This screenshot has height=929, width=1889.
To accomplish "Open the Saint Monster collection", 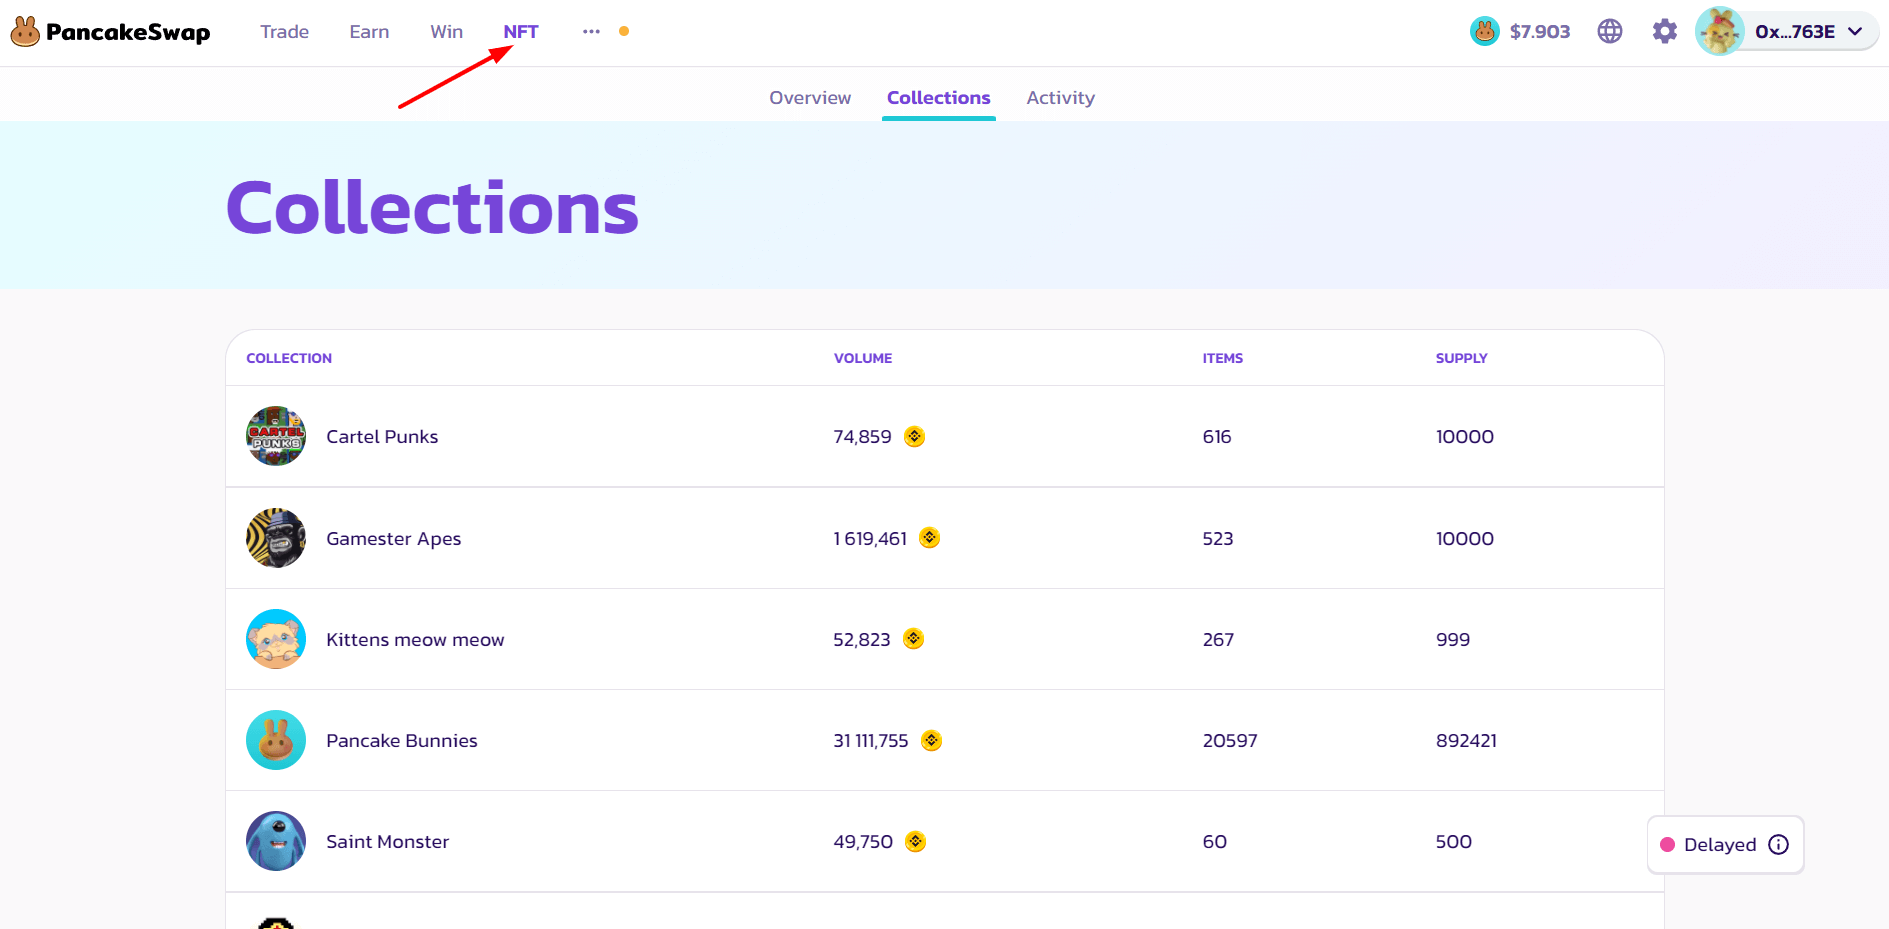I will pyautogui.click(x=387, y=842).
